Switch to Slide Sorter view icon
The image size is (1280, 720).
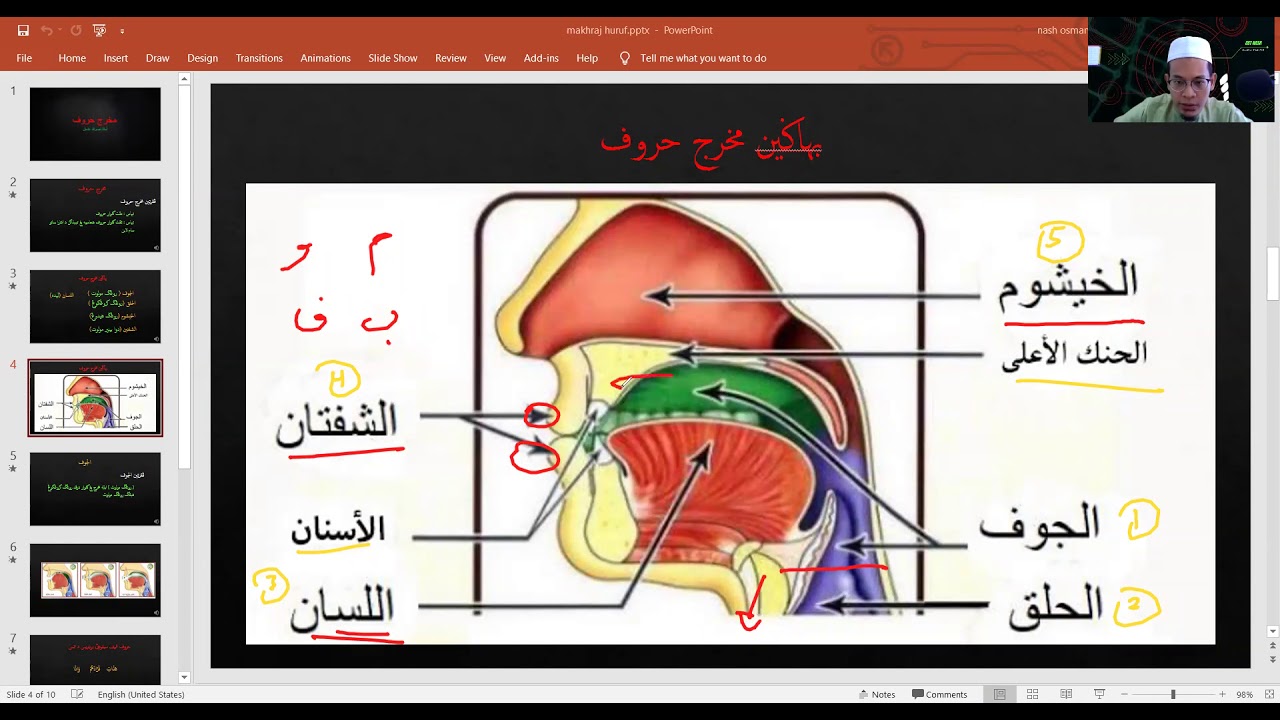[1032, 694]
